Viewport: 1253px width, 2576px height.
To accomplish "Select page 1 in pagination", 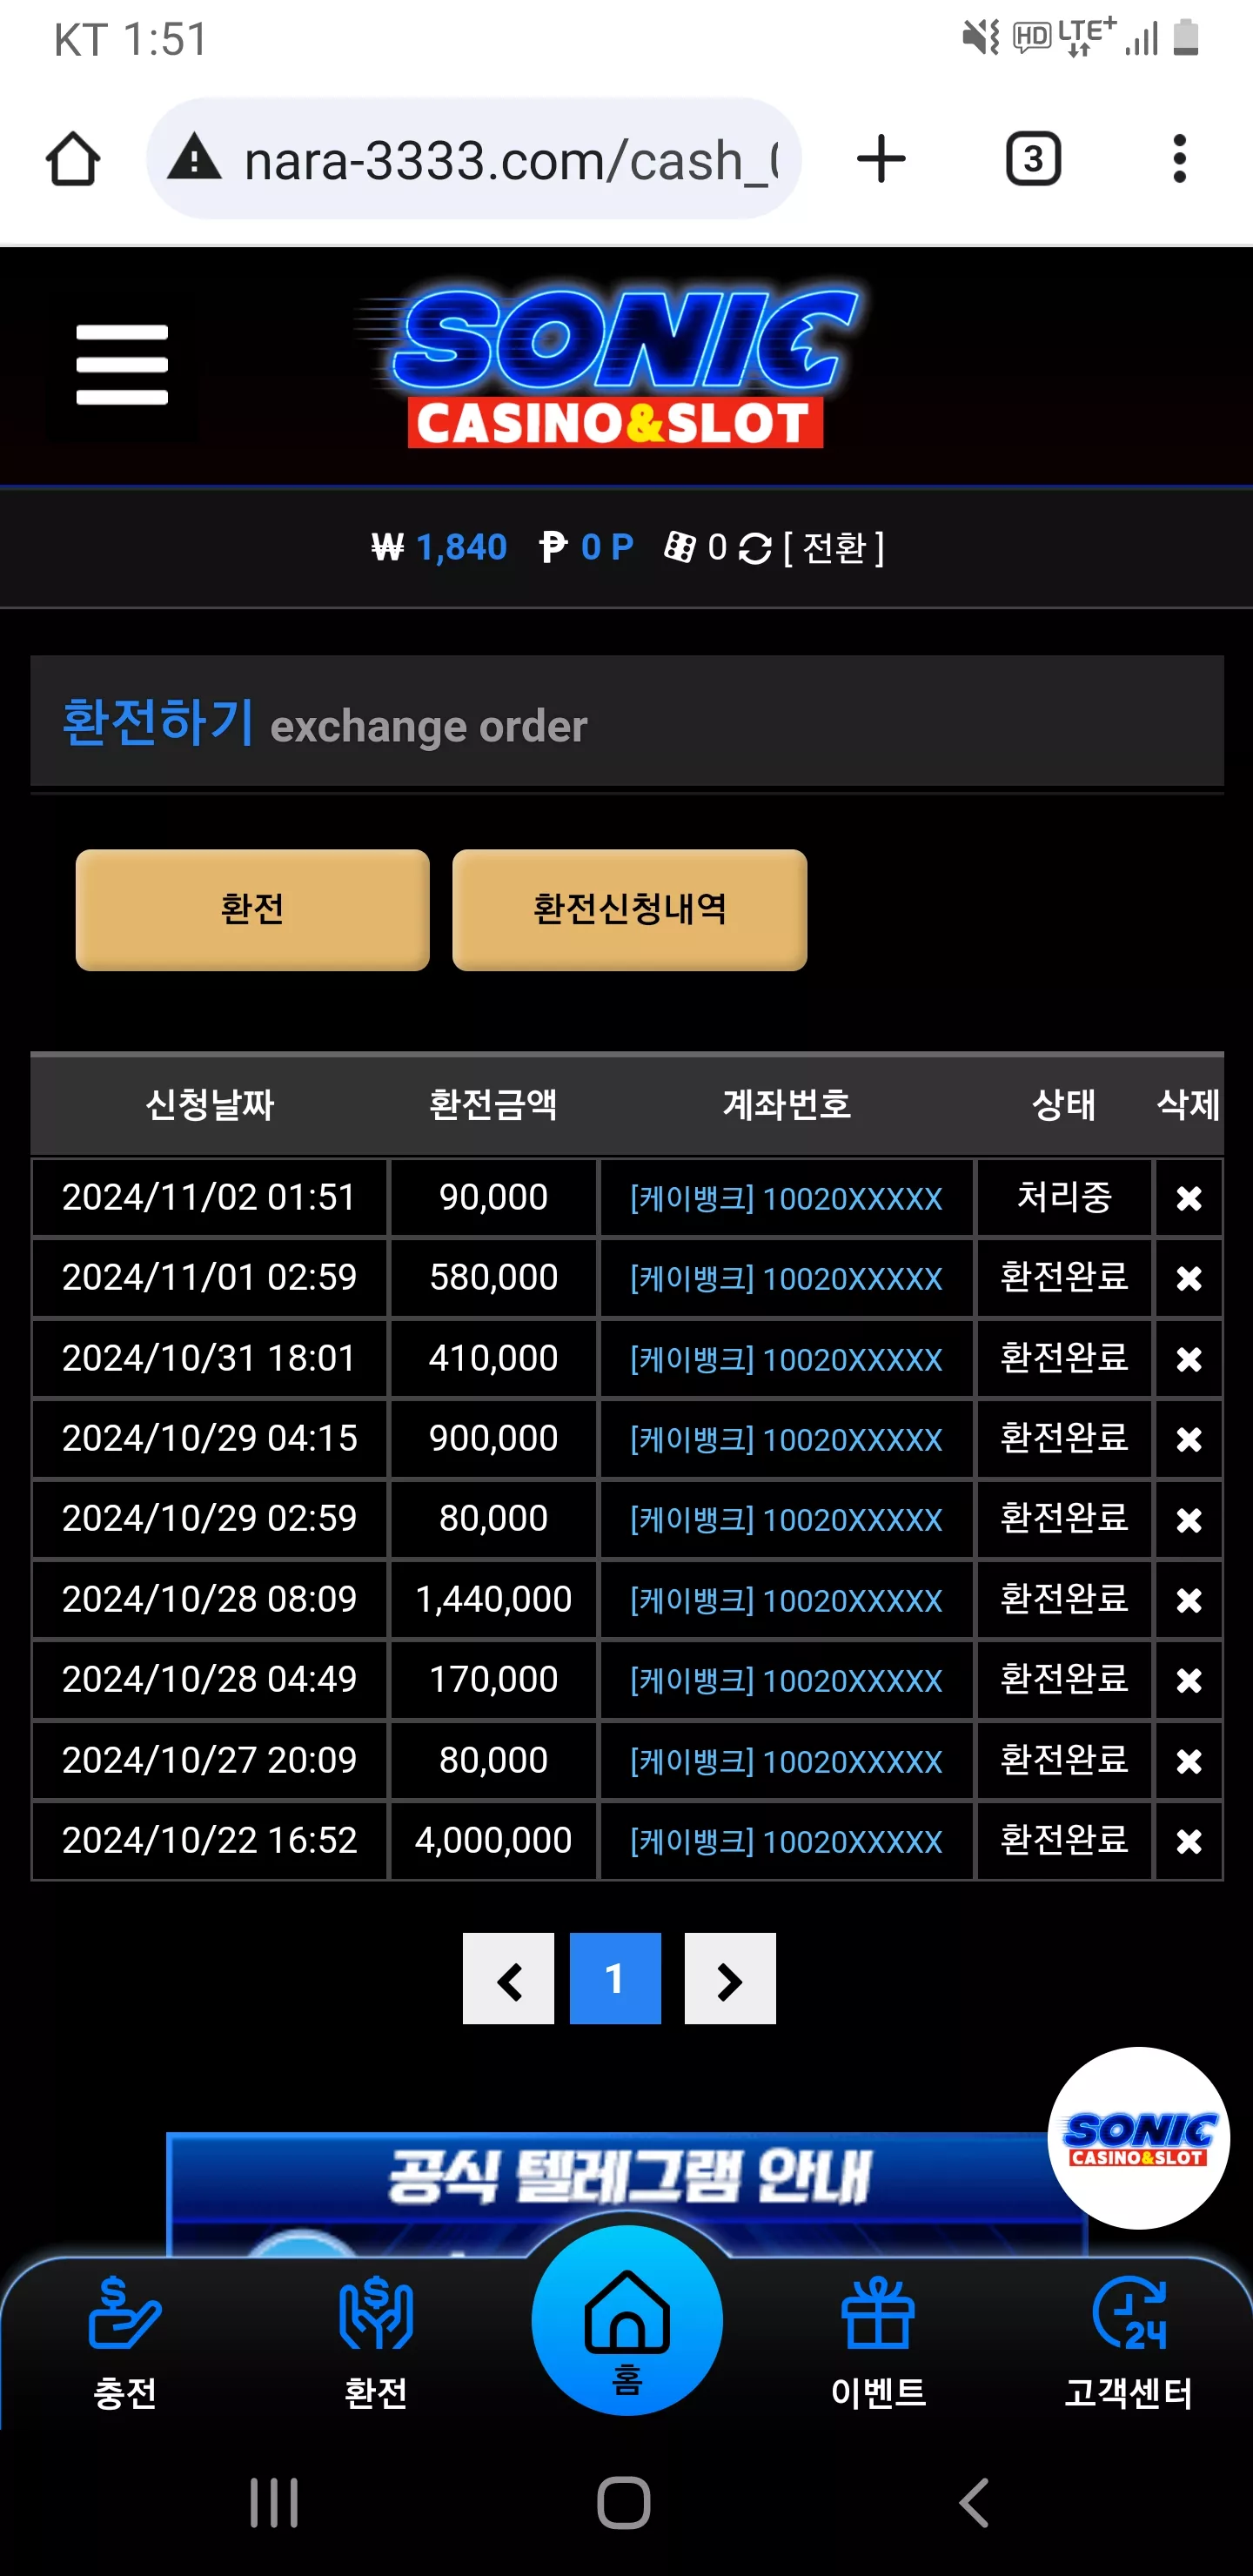I will (x=615, y=1978).
